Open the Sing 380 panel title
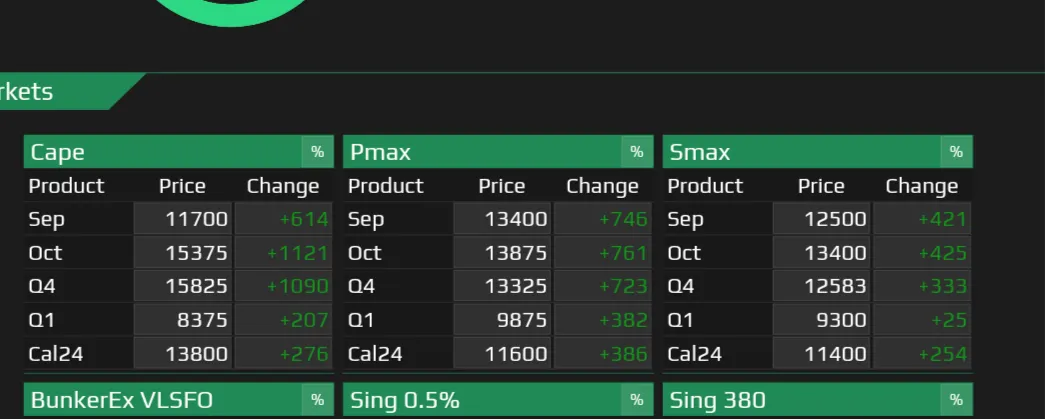The height and width of the screenshot is (419, 1045). [x=718, y=400]
